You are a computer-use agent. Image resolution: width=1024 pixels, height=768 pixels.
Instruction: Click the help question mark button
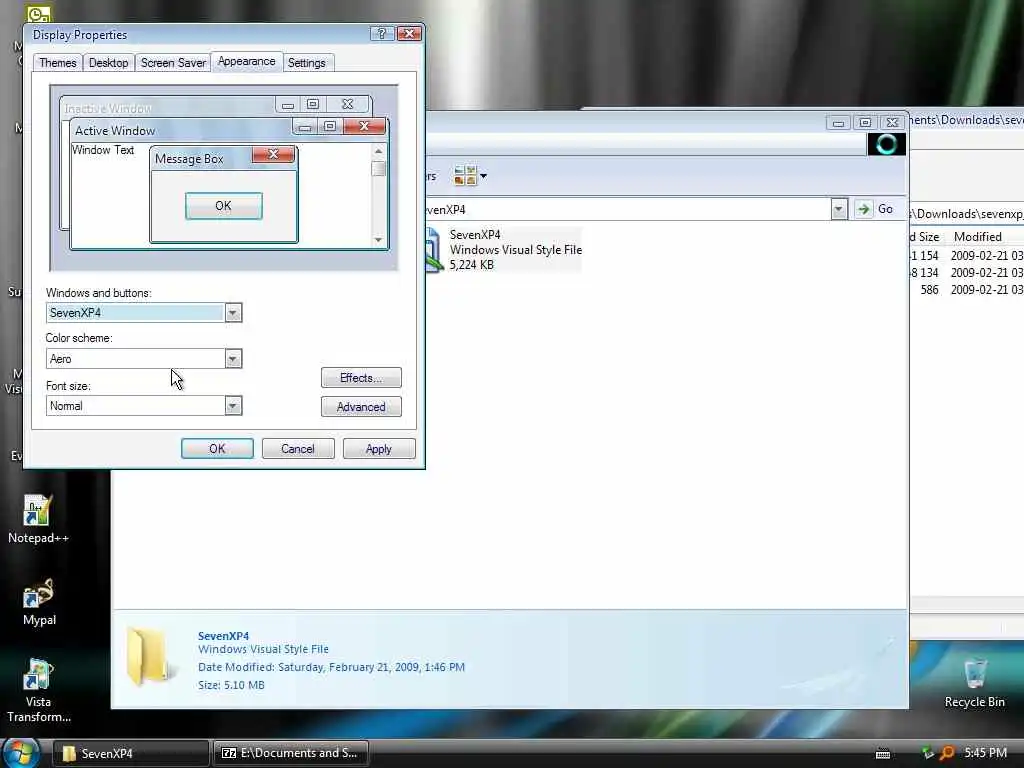(382, 34)
